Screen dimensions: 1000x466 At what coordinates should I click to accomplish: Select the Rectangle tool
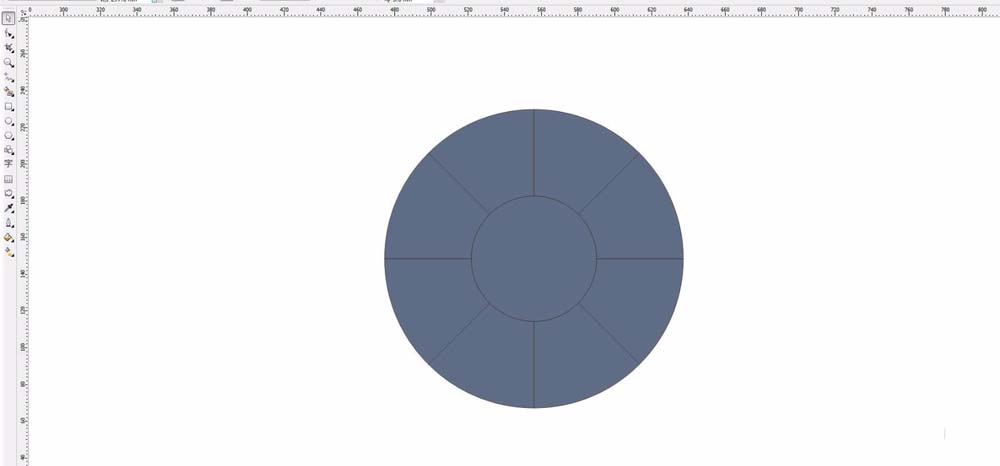point(9,106)
